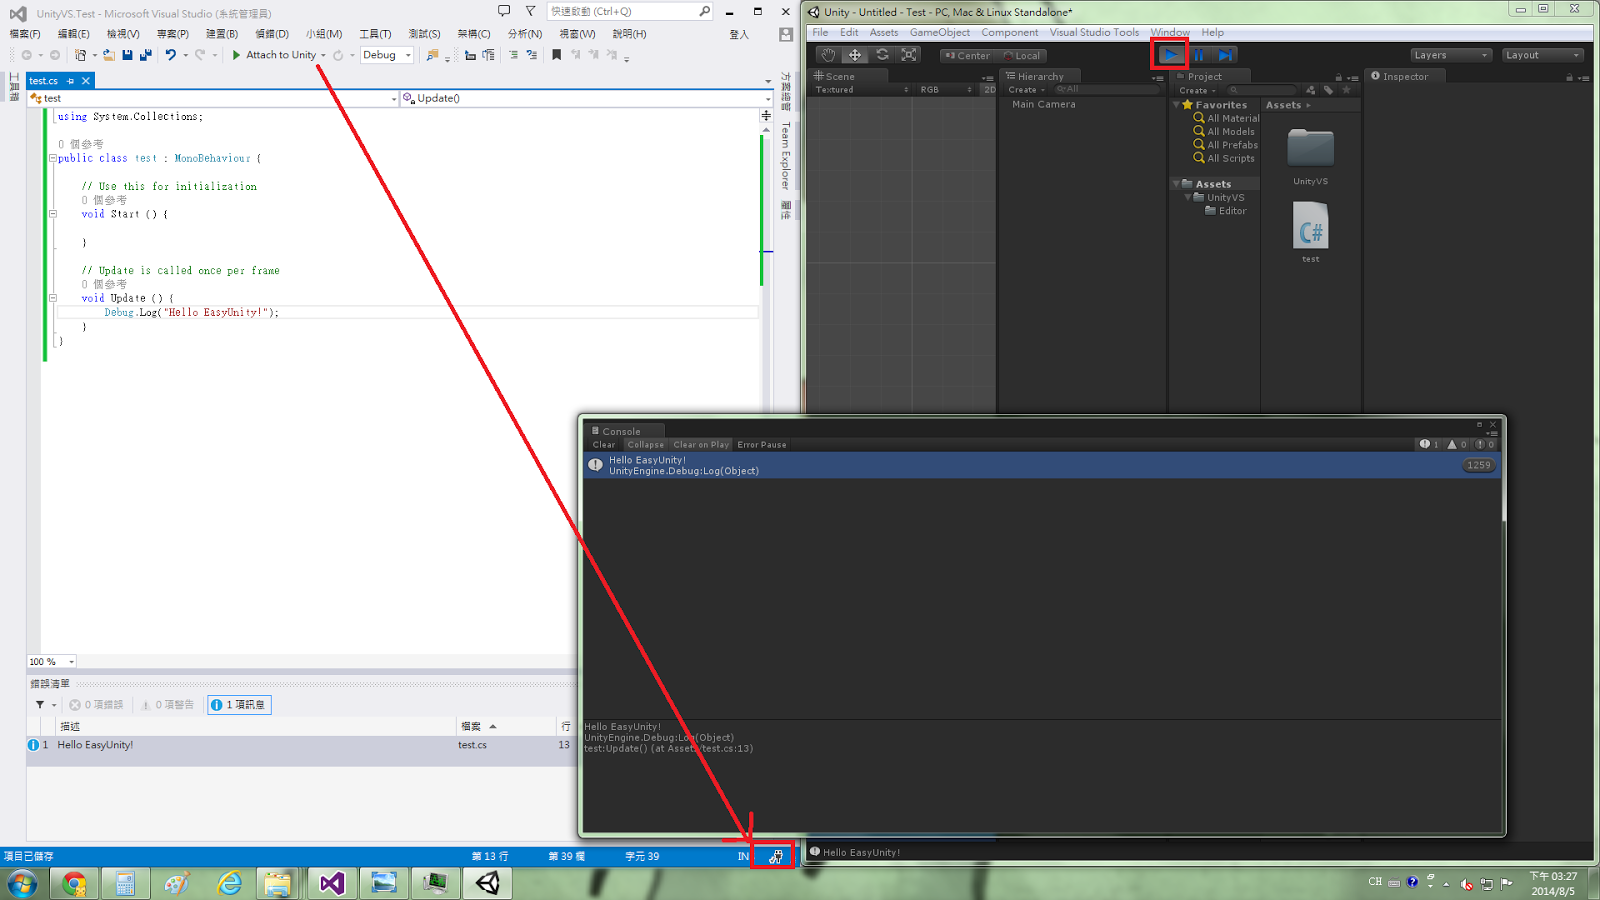The image size is (1600, 900).
Task: Click the bookmark icon in Visual Studio toolbar
Action: 557,55
